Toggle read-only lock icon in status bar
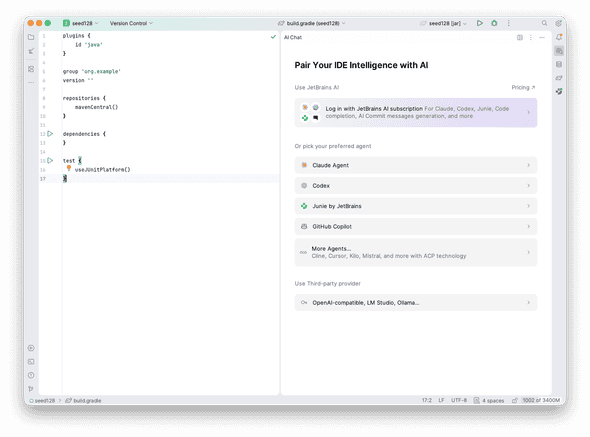590x437 pixels. (514, 400)
